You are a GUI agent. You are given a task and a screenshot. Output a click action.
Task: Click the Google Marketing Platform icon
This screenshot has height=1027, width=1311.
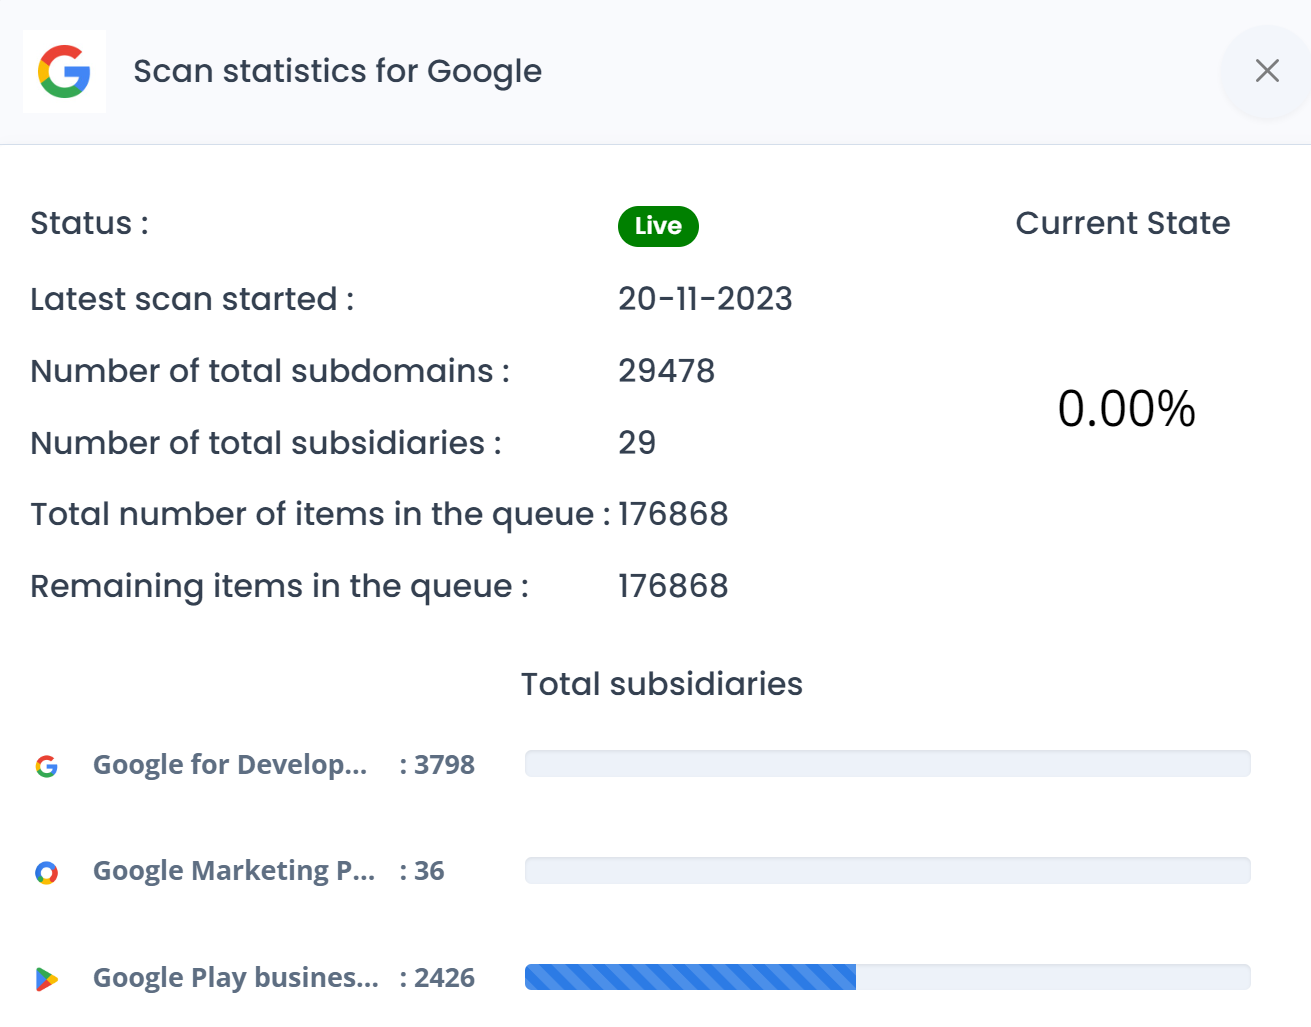(47, 873)
